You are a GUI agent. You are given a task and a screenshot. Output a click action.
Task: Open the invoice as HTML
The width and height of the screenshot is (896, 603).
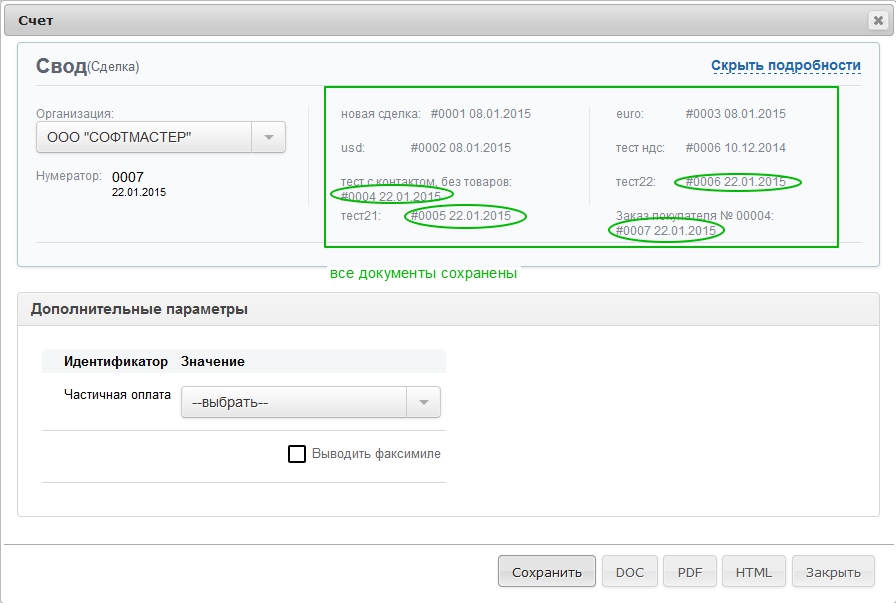753,572
